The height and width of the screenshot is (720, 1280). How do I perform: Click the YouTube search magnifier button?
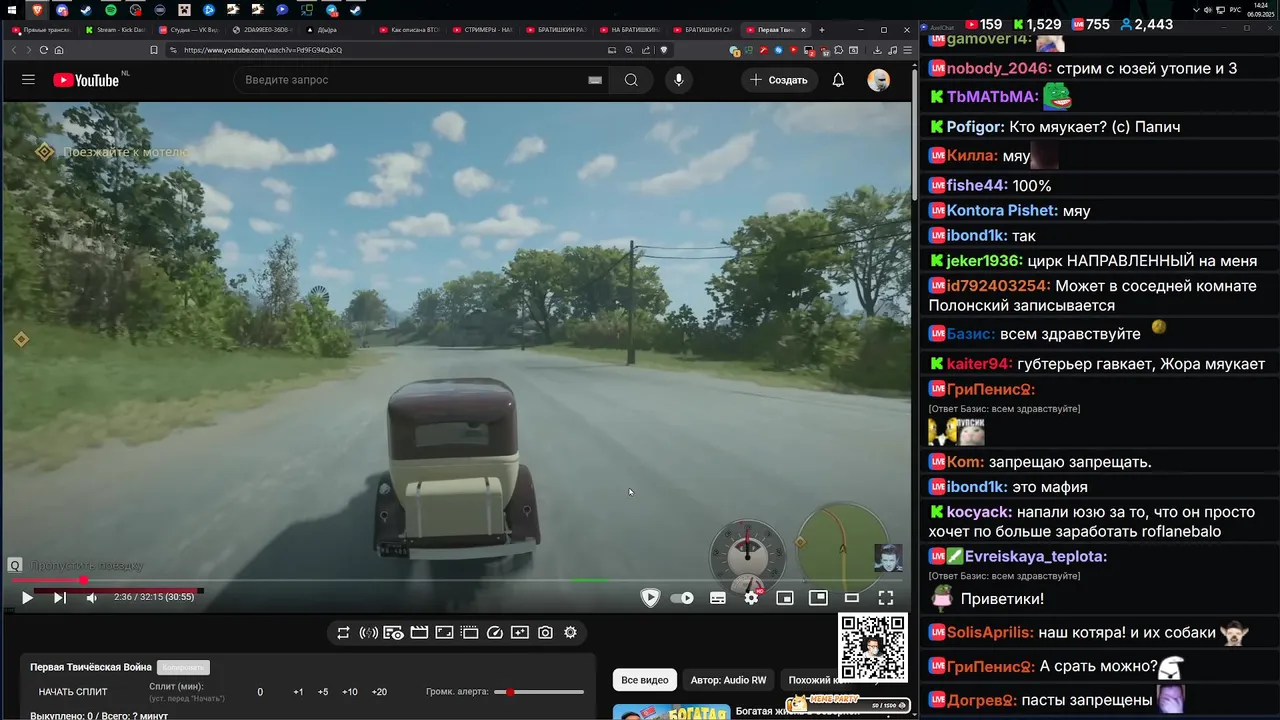pyautogui.click(x=631, y=80)
